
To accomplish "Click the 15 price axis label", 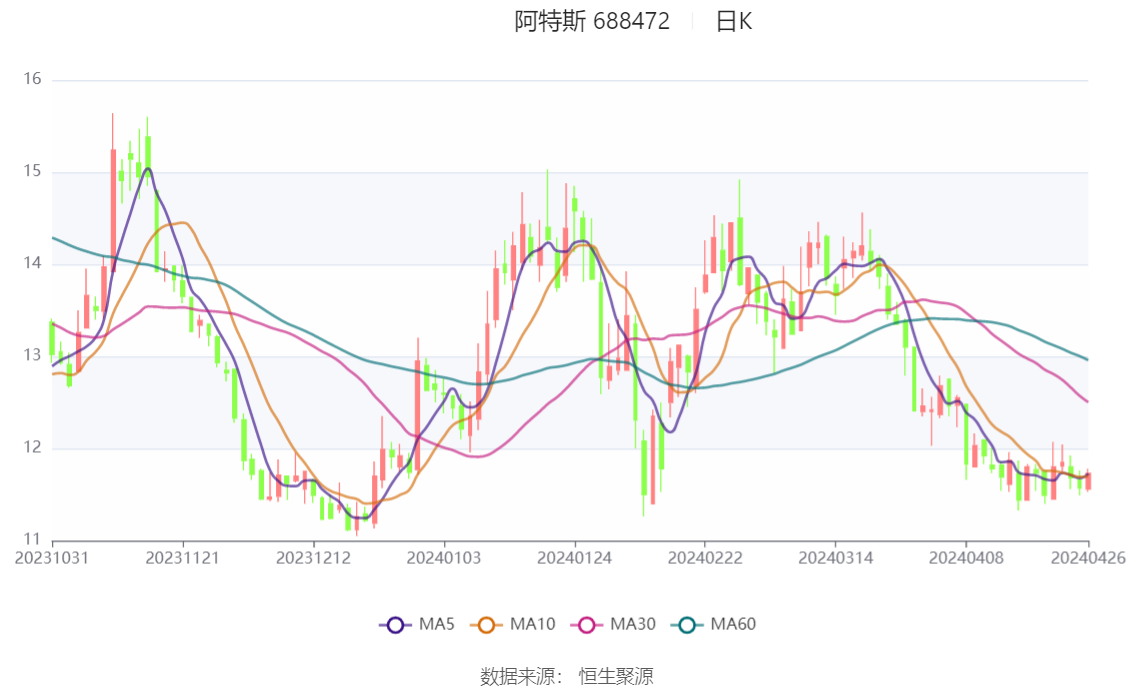I will 32,171.
